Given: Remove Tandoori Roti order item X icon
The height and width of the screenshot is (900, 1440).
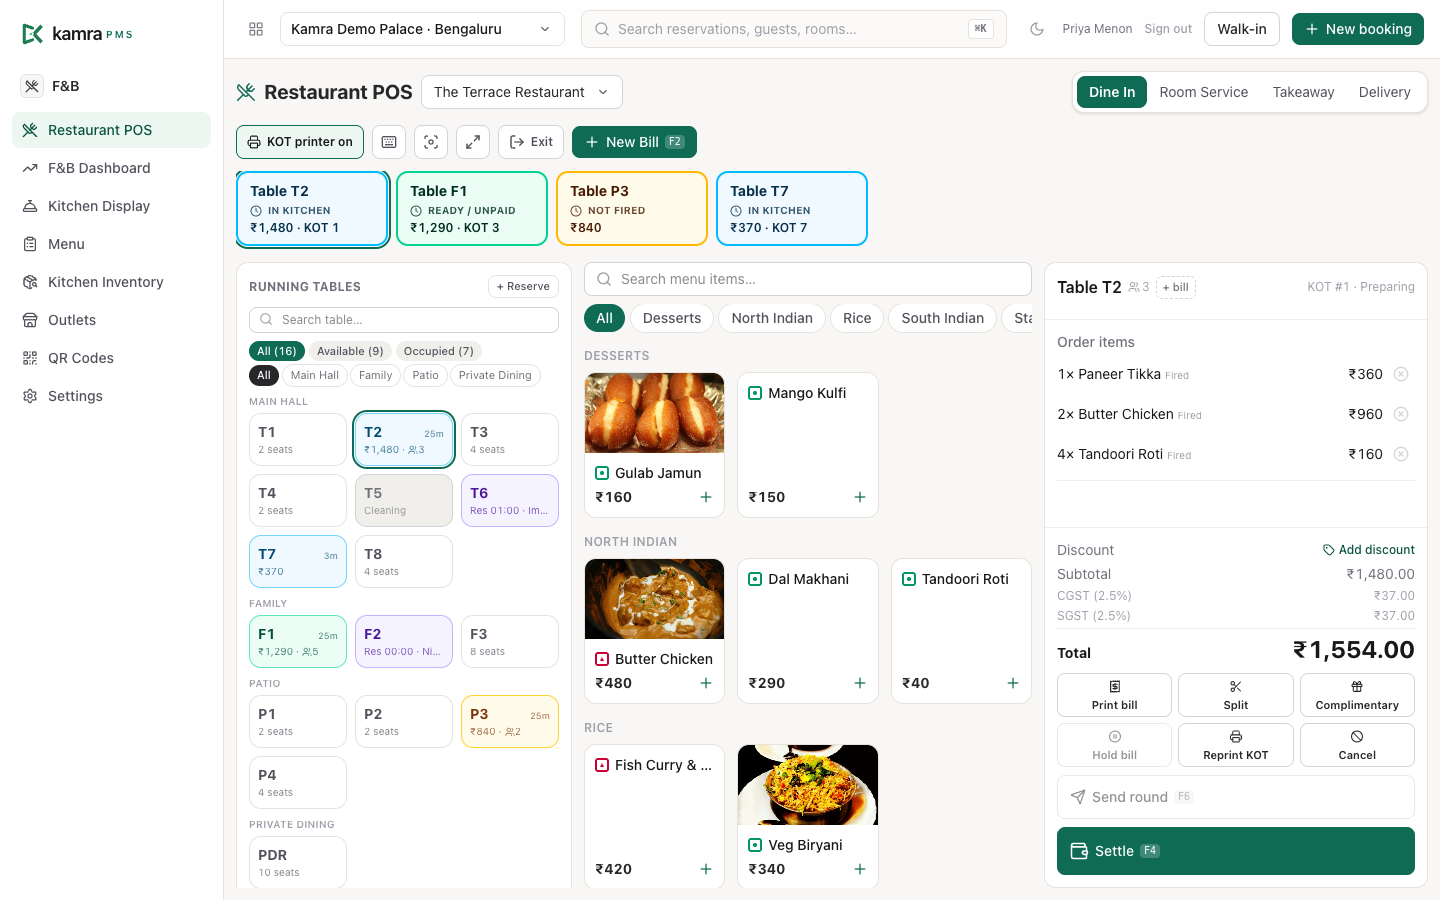Looking at the screenshot, I should [x=1401, y=454].
